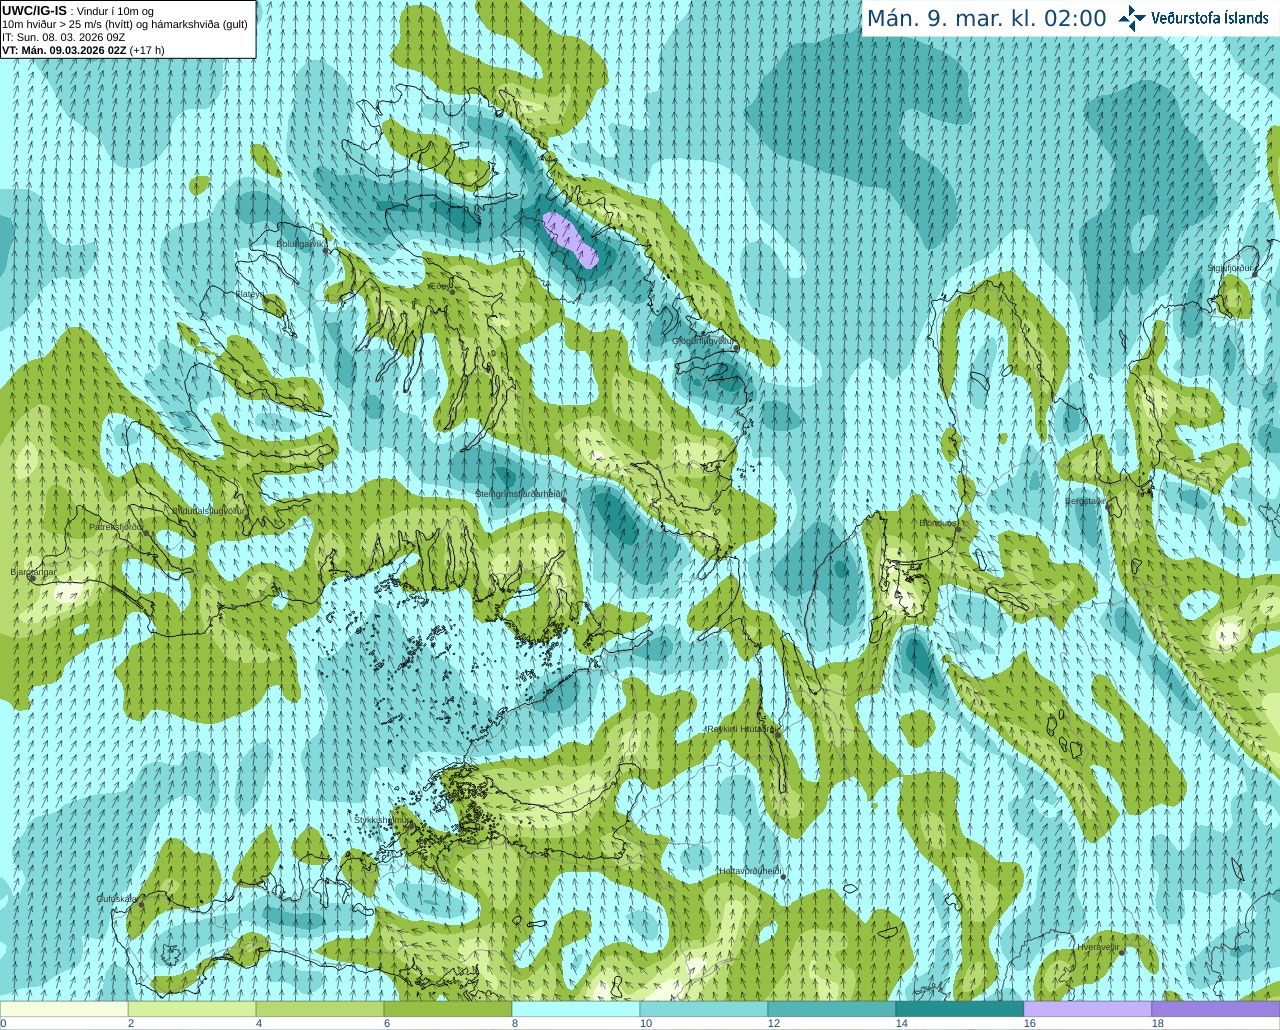Viewport: 1280px width, 1030px height.
Task: Click the Veðurstofa Íslands name text
Action: tap(1209, 18)
